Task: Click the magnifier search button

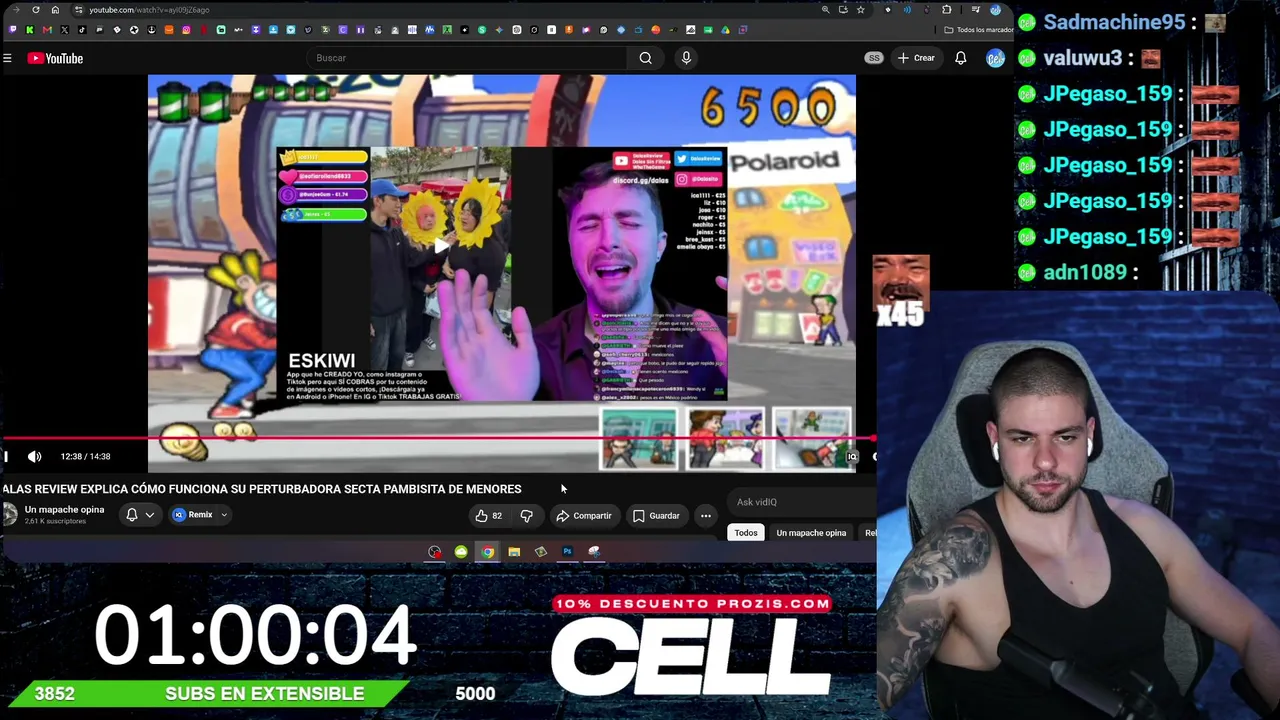Action: tap(646, 58)
